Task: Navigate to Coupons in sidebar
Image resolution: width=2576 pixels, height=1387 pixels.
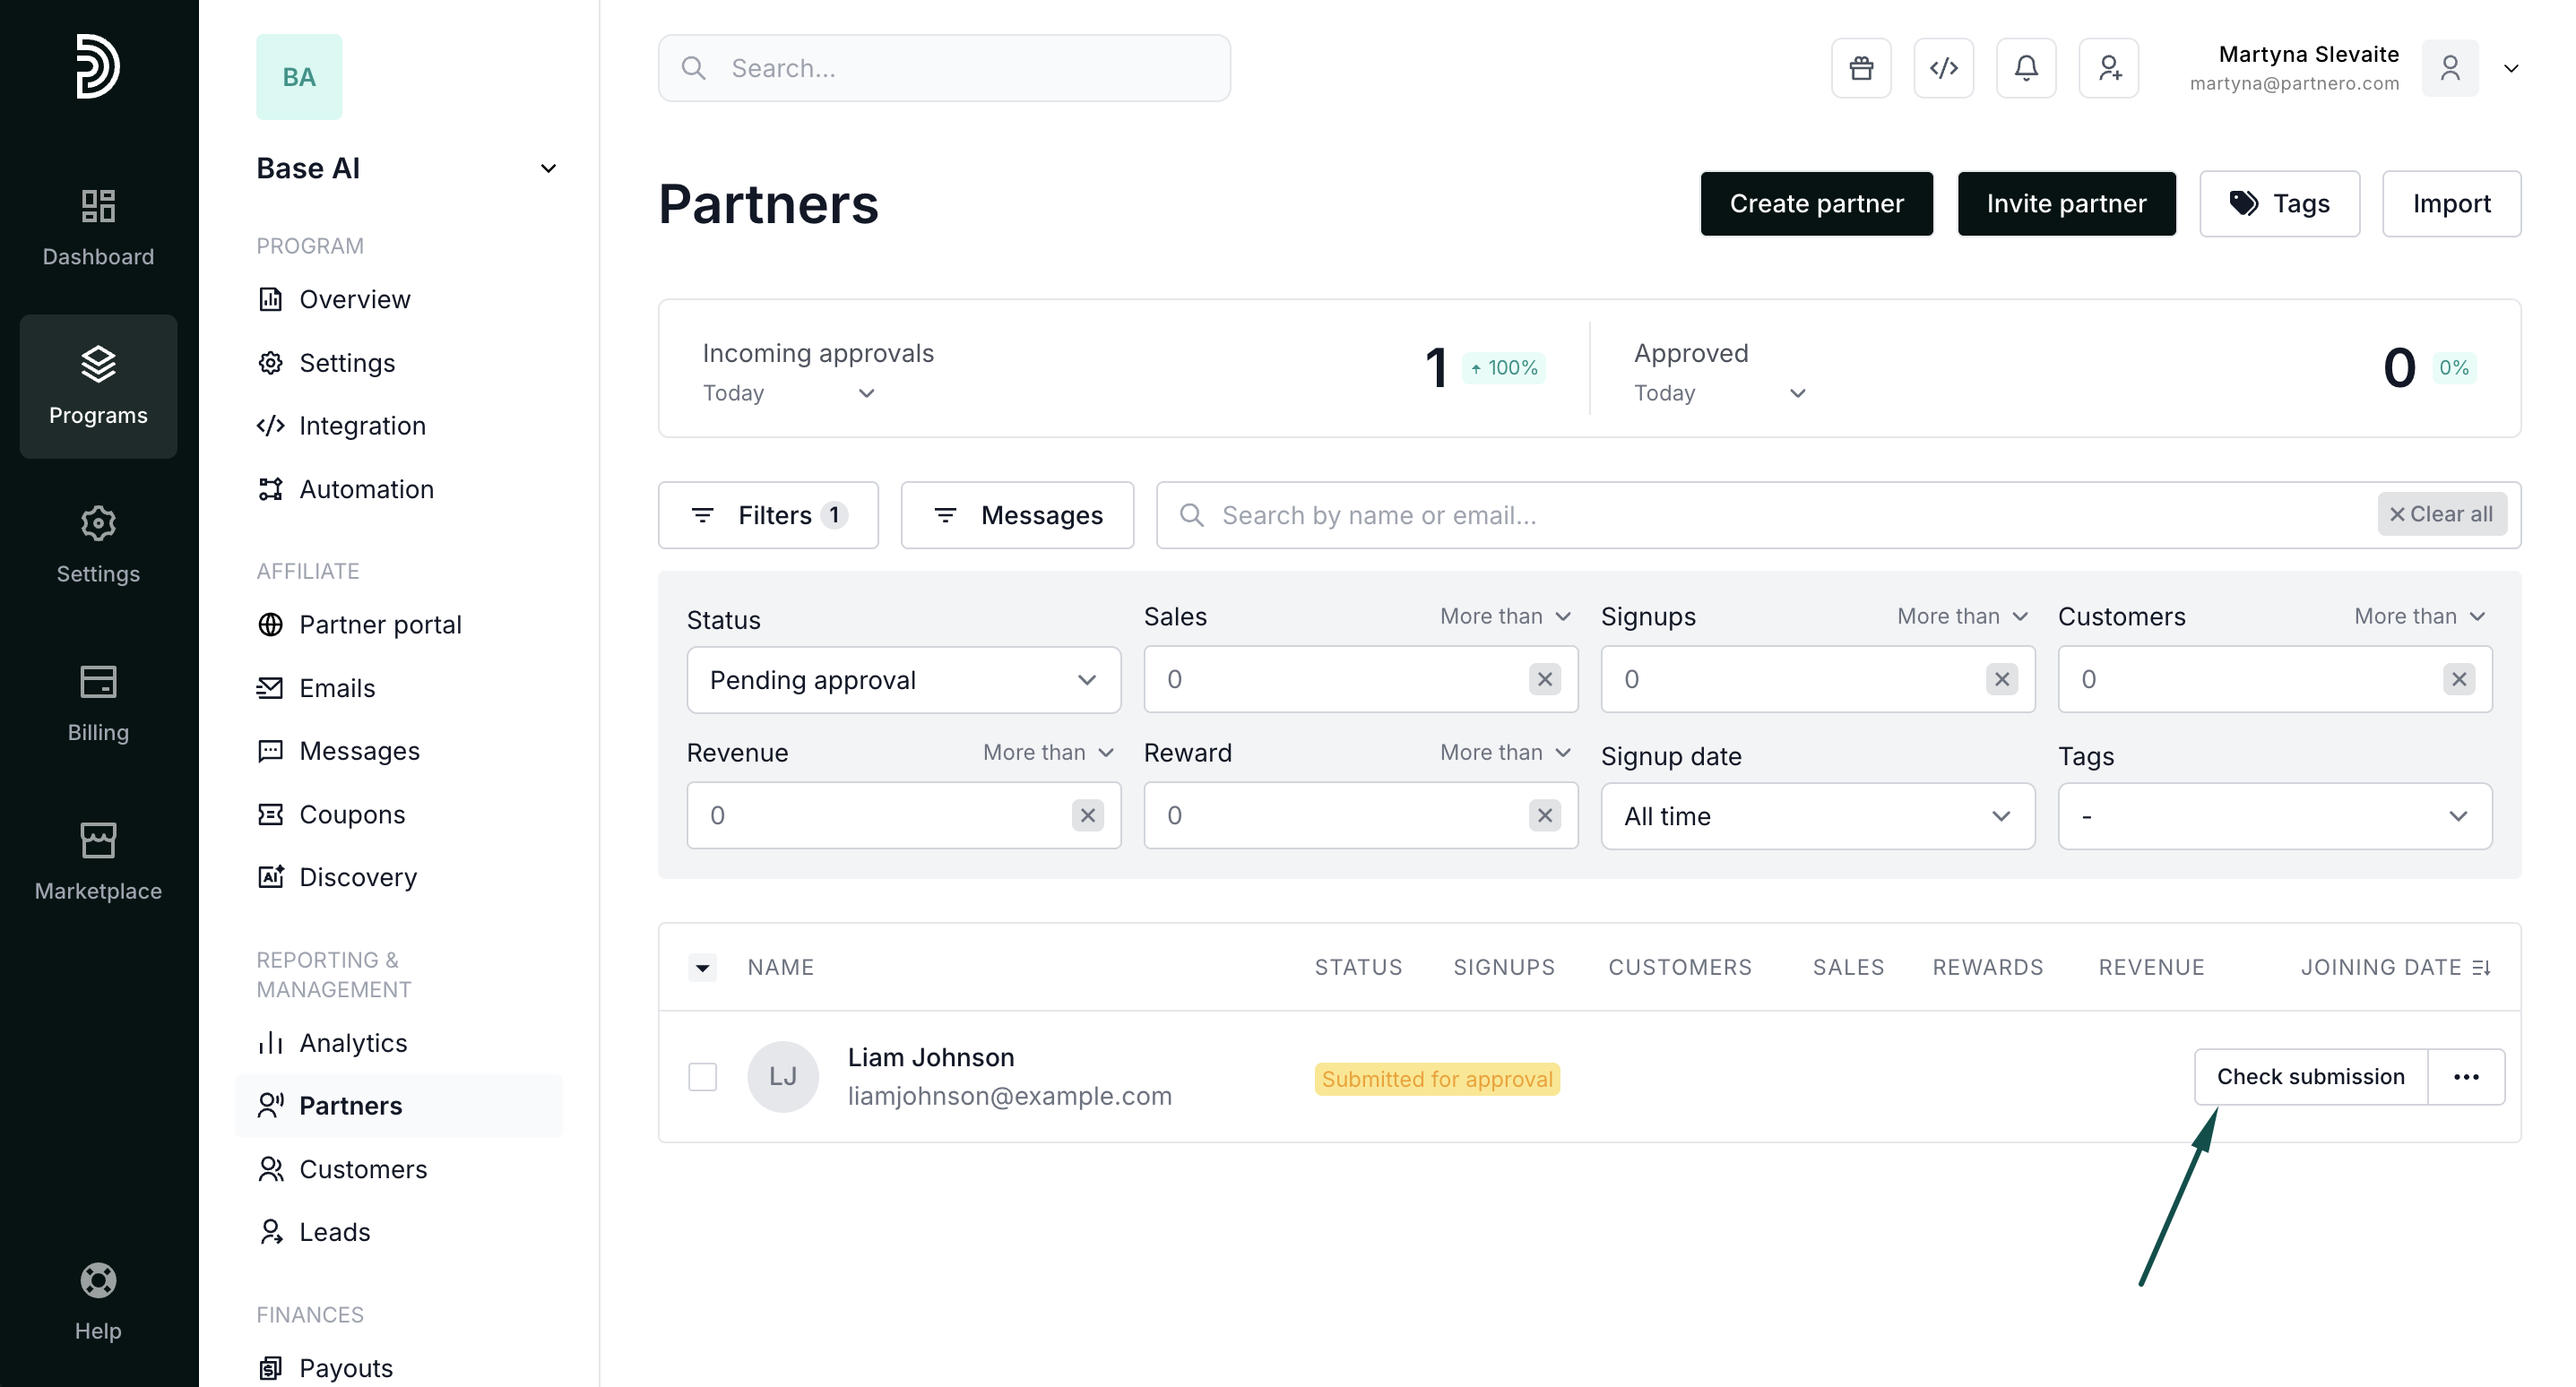Action: click(x=352, y=815)
